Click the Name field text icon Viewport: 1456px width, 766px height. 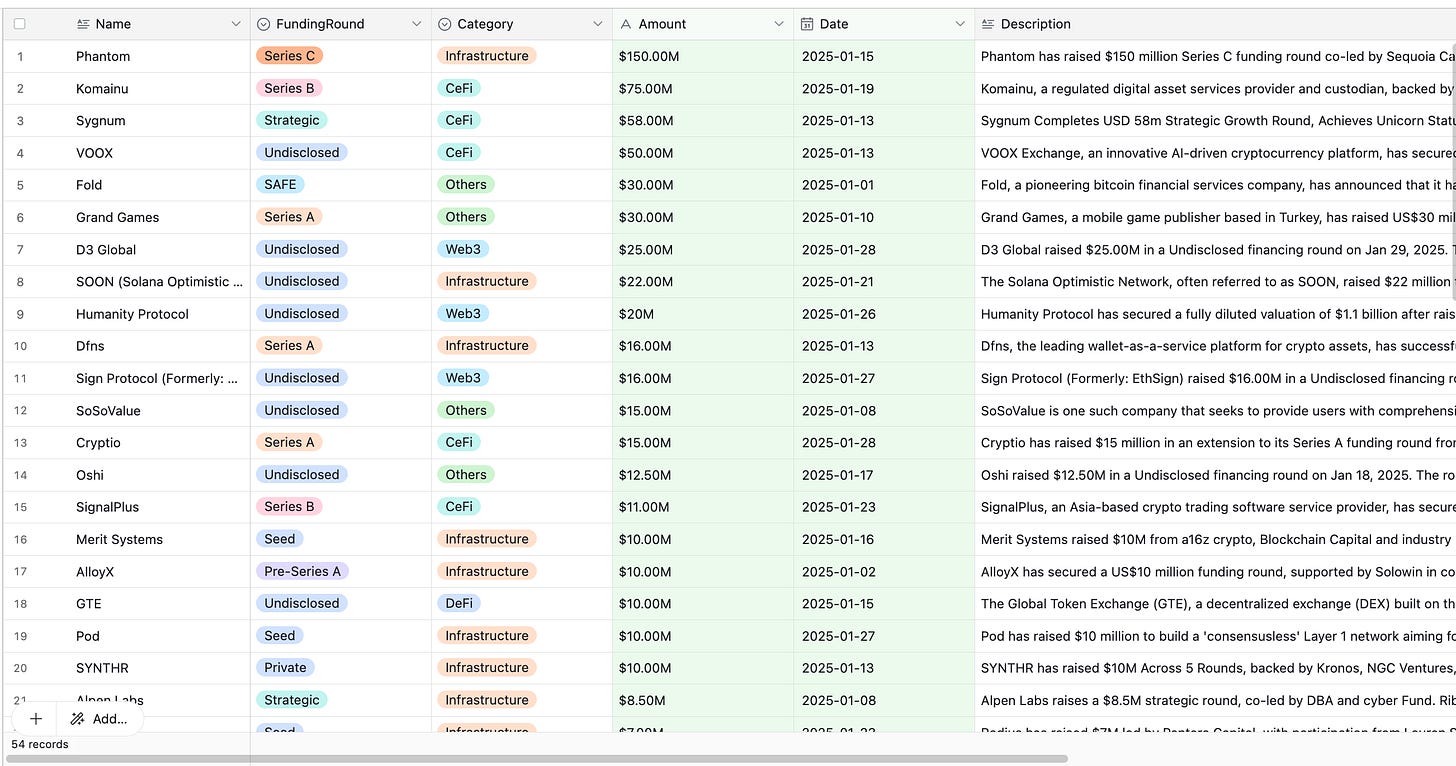pos(83,24)
